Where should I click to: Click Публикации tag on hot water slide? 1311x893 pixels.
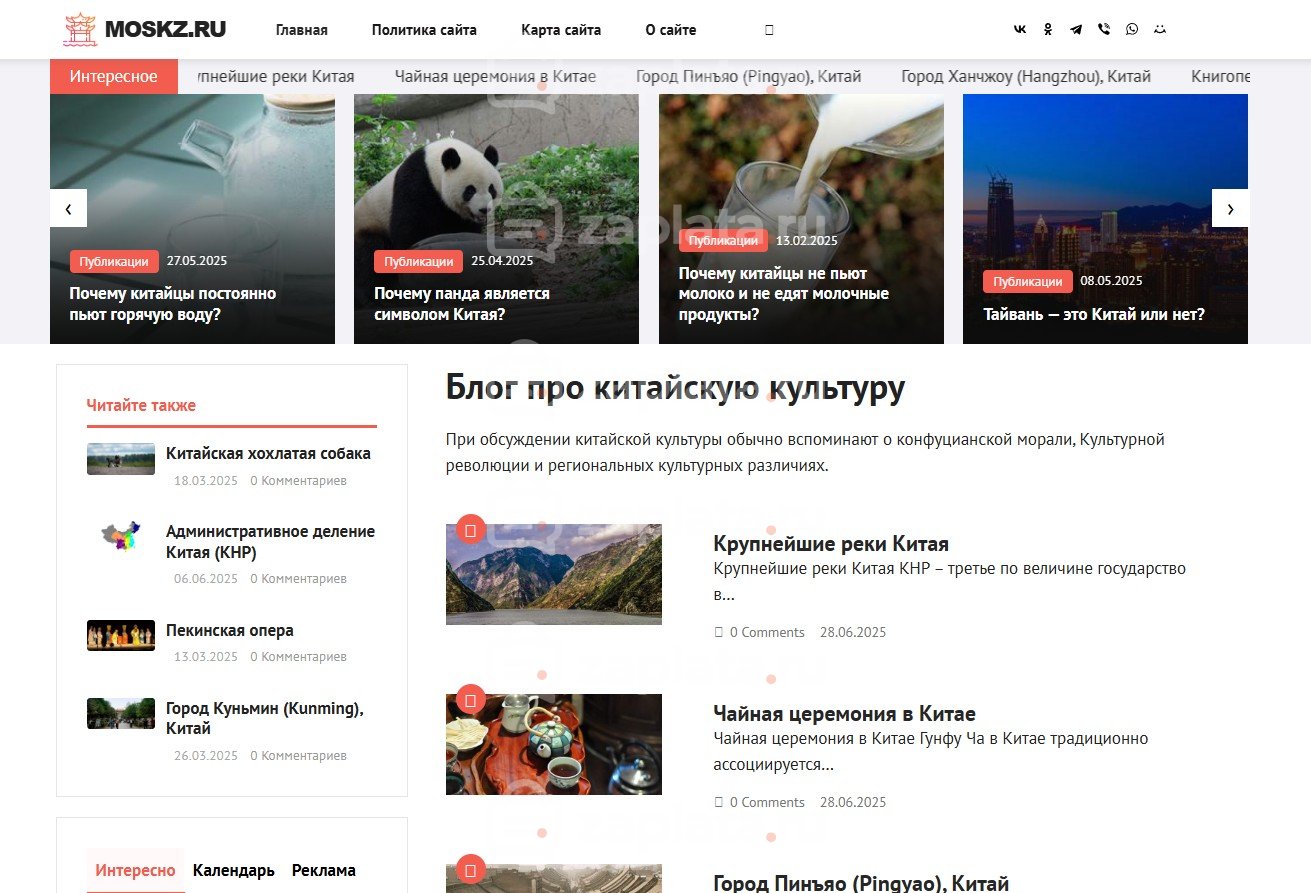(x=114, y=261)
